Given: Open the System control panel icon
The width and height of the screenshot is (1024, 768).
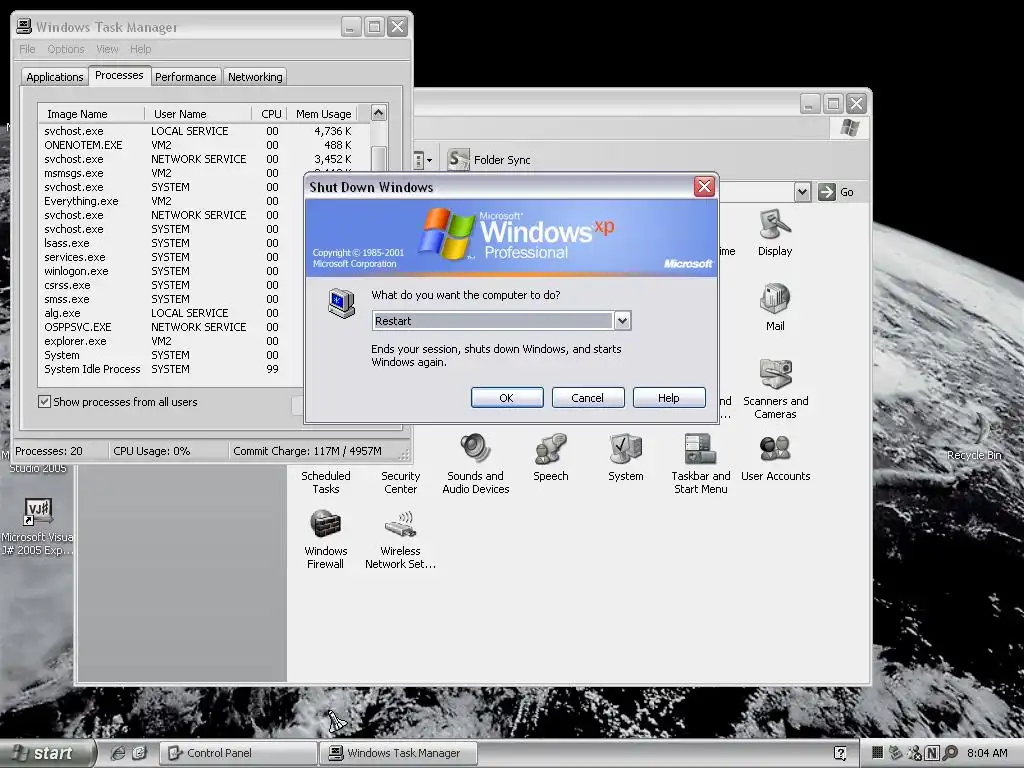Looking at the screenshot, I should click(626, 457).
